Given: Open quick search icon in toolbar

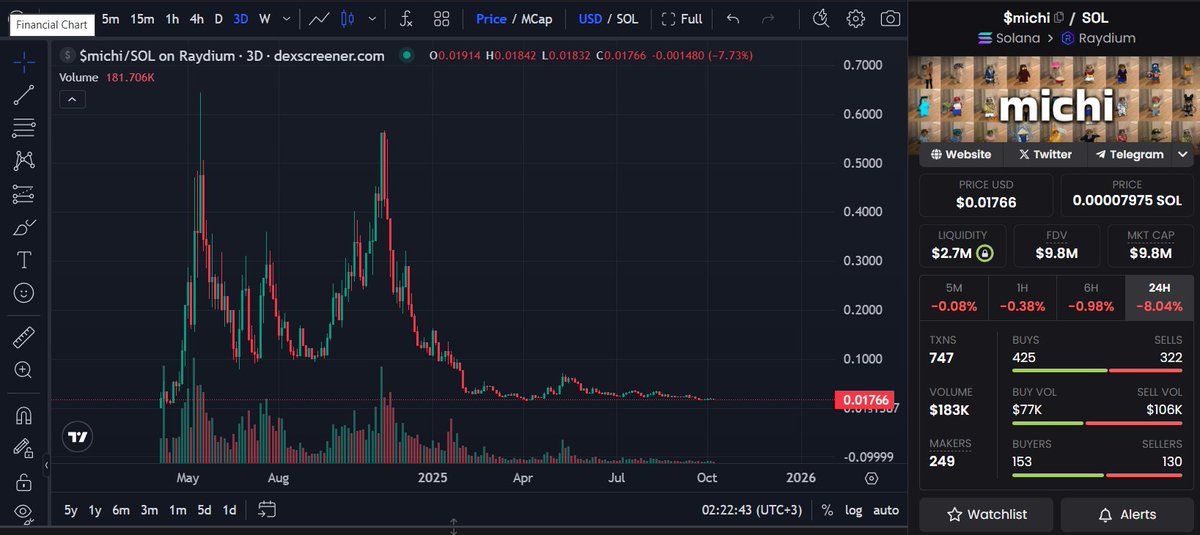Looking at the screenshot, I should coord(822,18).
